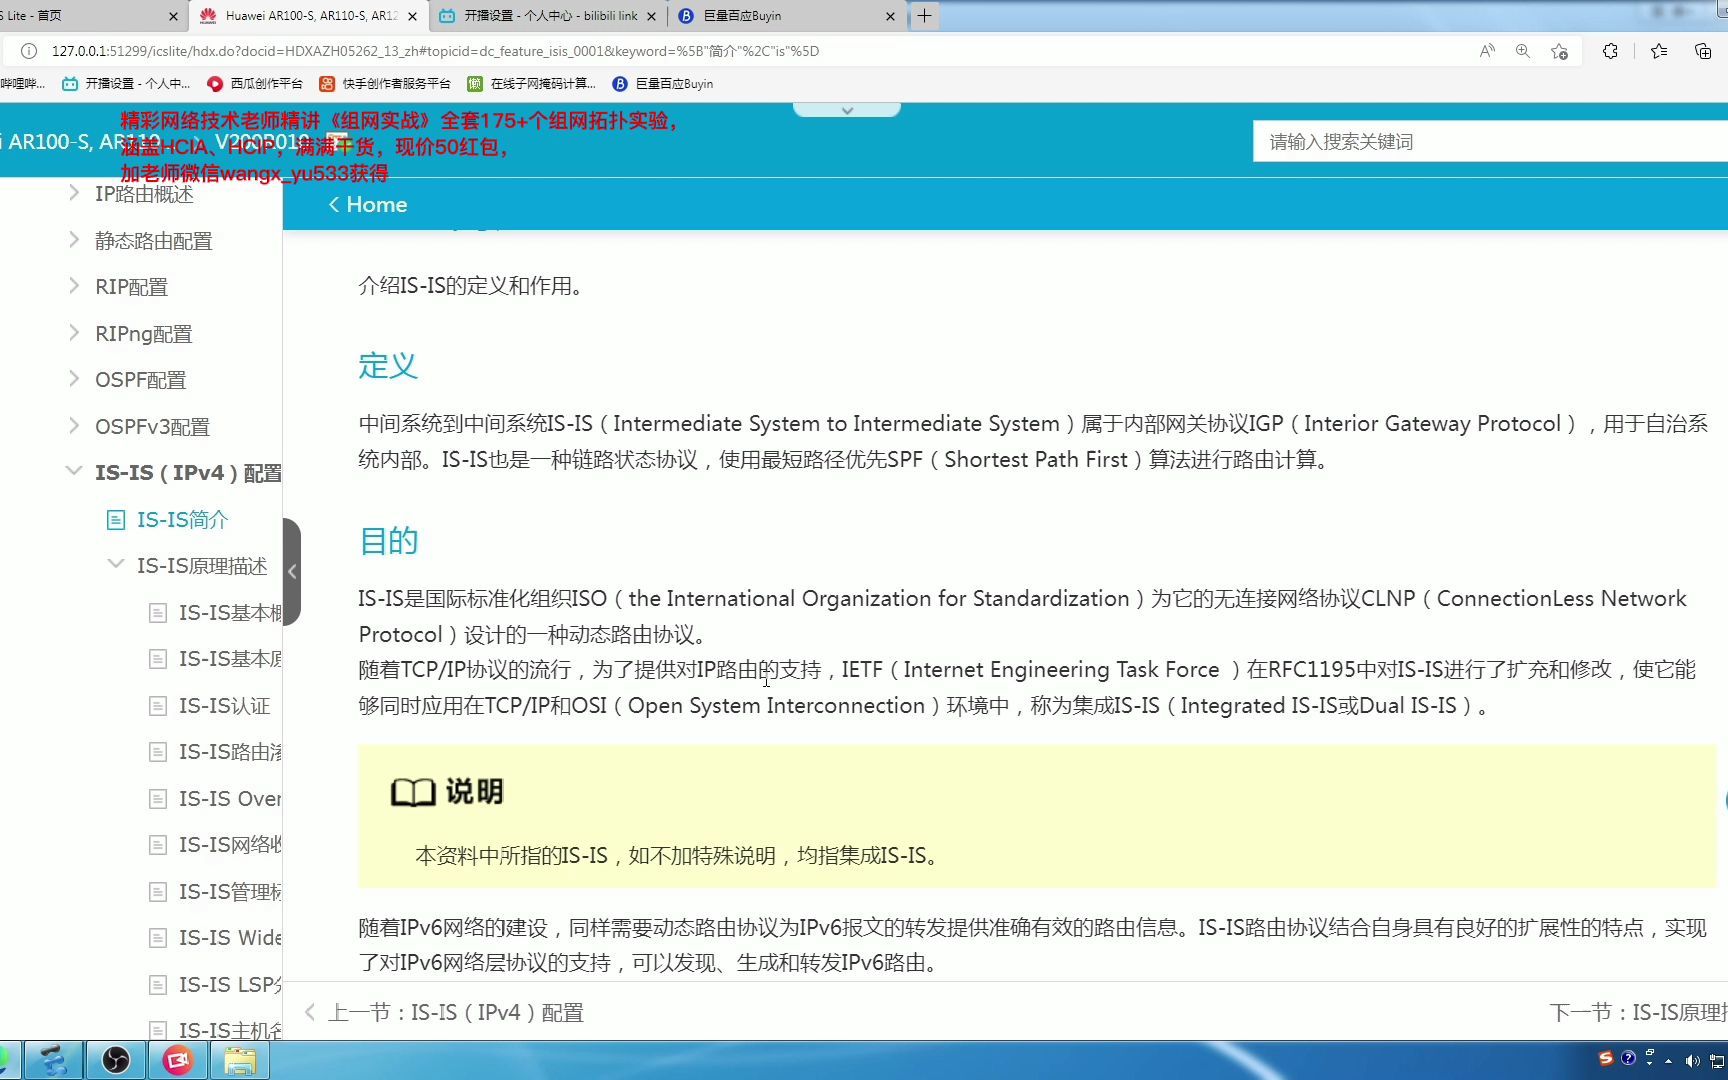Open the IS-IS Wide topic in sidebar
This screenshot has width=1728, height=1080.
click(x=230, y=937)
